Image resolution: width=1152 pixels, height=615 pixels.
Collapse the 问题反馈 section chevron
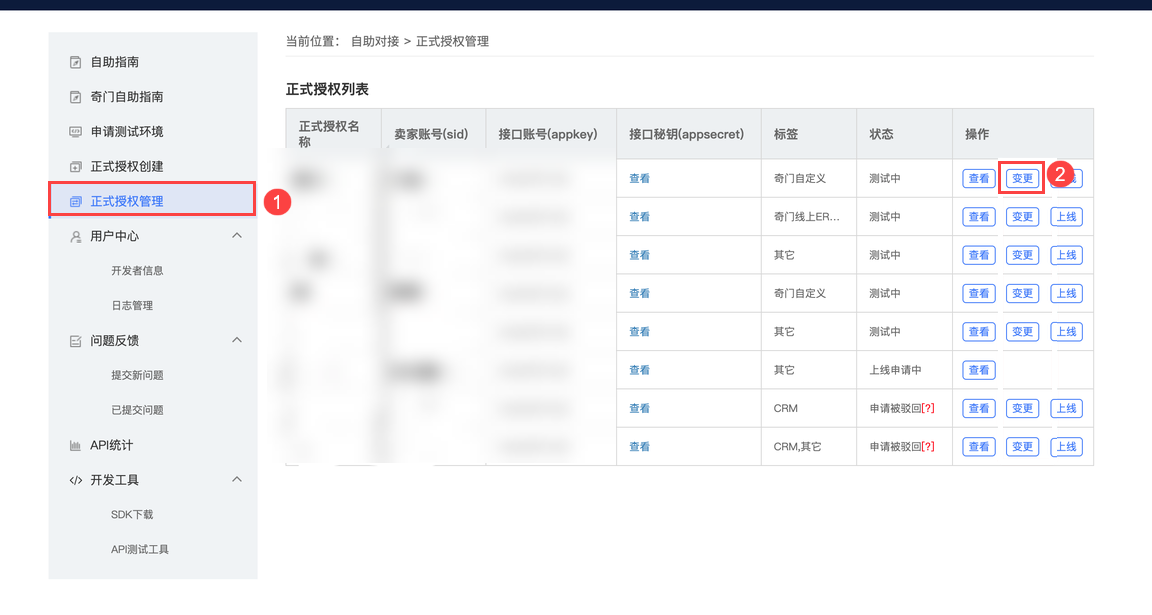click(x=237, y=340)
